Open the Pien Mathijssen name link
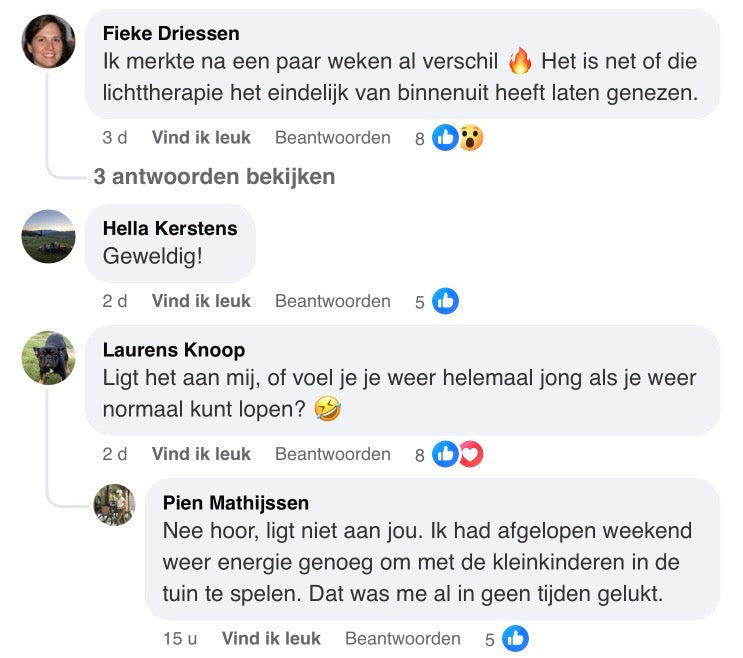The height and width of the screenshot is (658, 743). pyautogui.click(x=236, y=502)
